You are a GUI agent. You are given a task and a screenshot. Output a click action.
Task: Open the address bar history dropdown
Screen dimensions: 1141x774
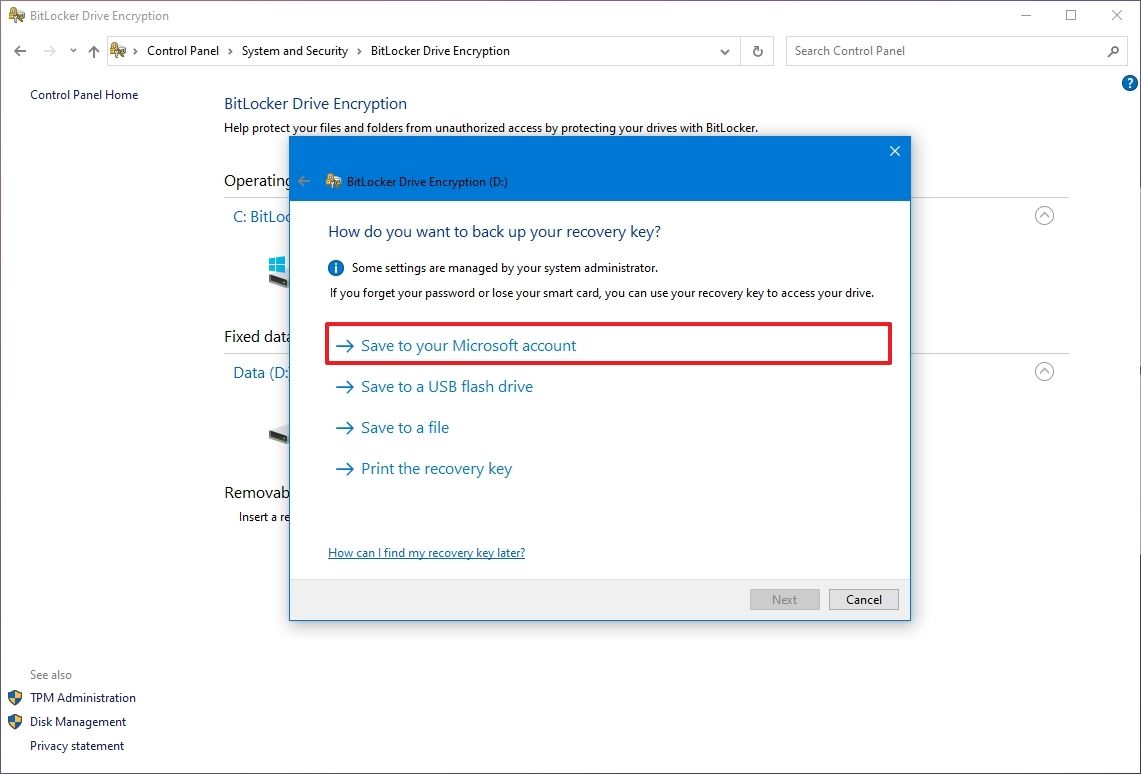coord(725,50)
